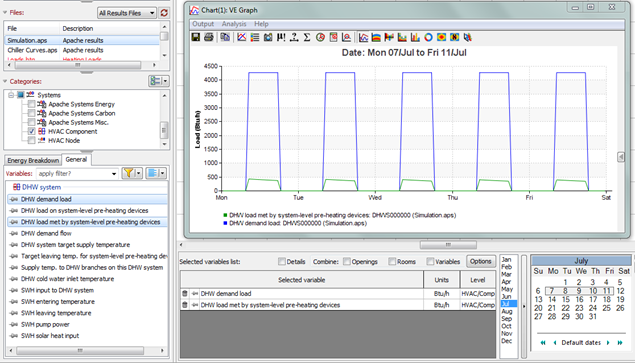Jump forward with double-arrow in calendar
Image resolution: width=635 pixels, height=363 pixels.
tap(620, 343)
